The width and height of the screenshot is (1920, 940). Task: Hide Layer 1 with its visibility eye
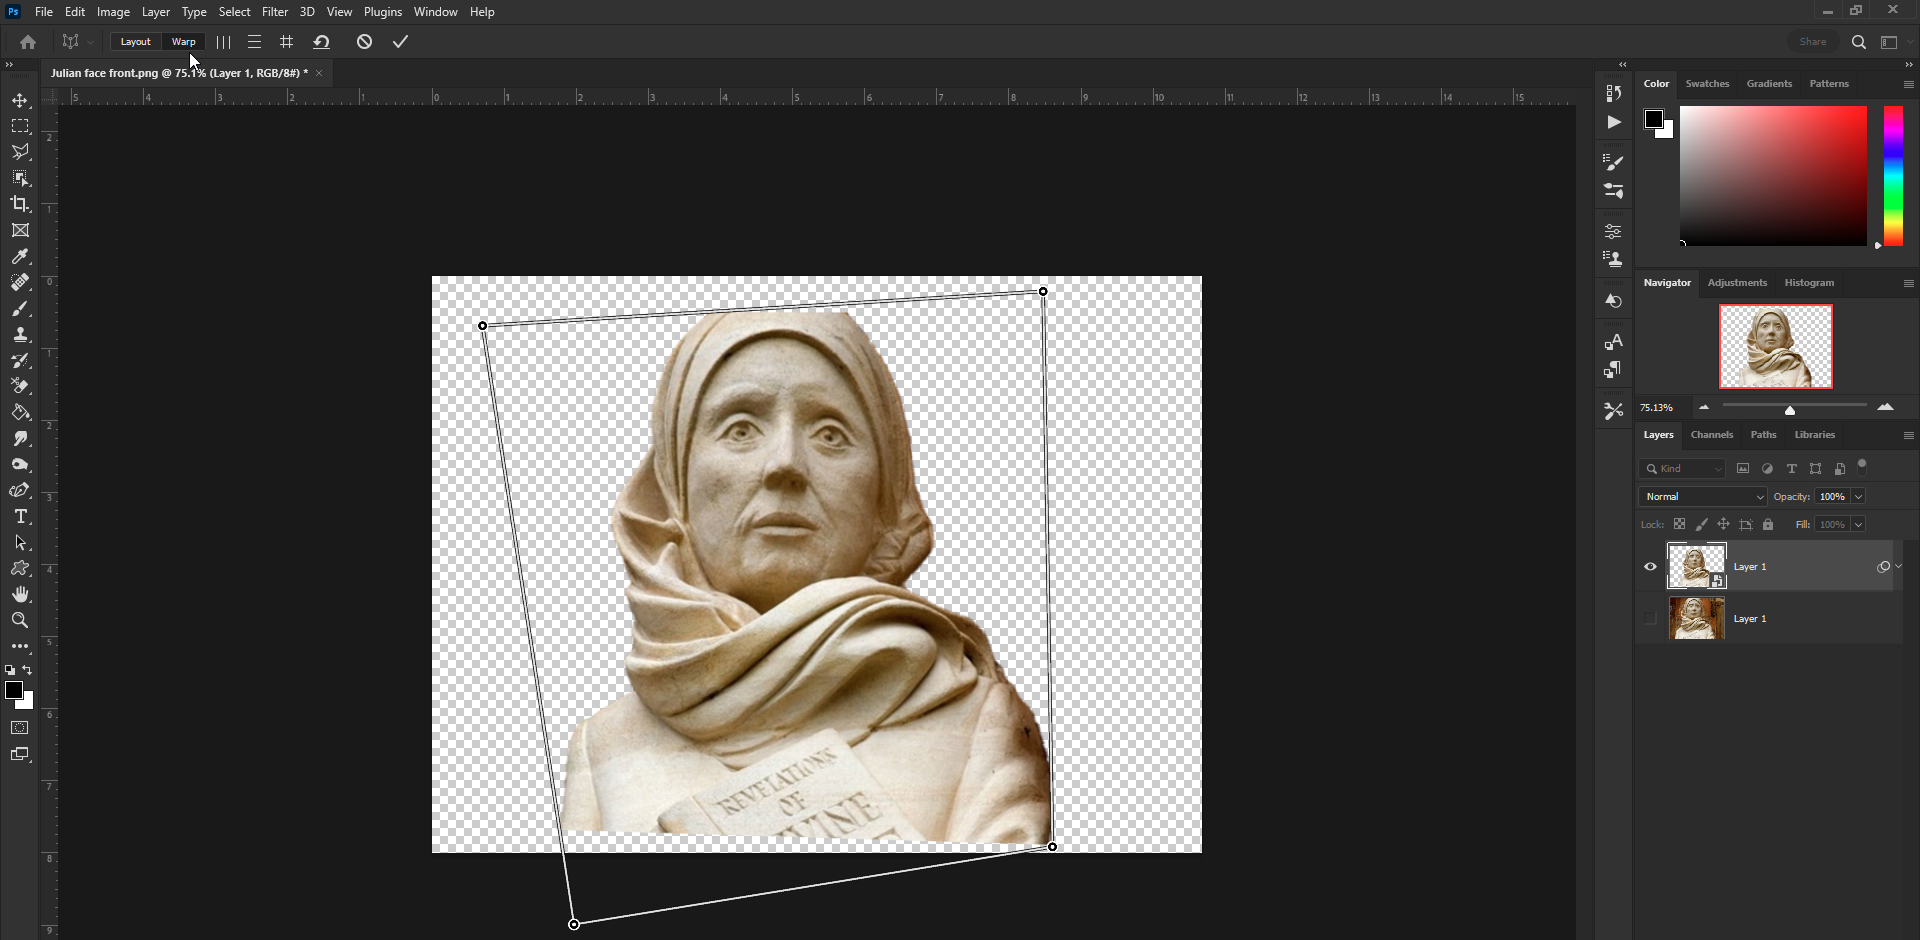(1650, 566)
